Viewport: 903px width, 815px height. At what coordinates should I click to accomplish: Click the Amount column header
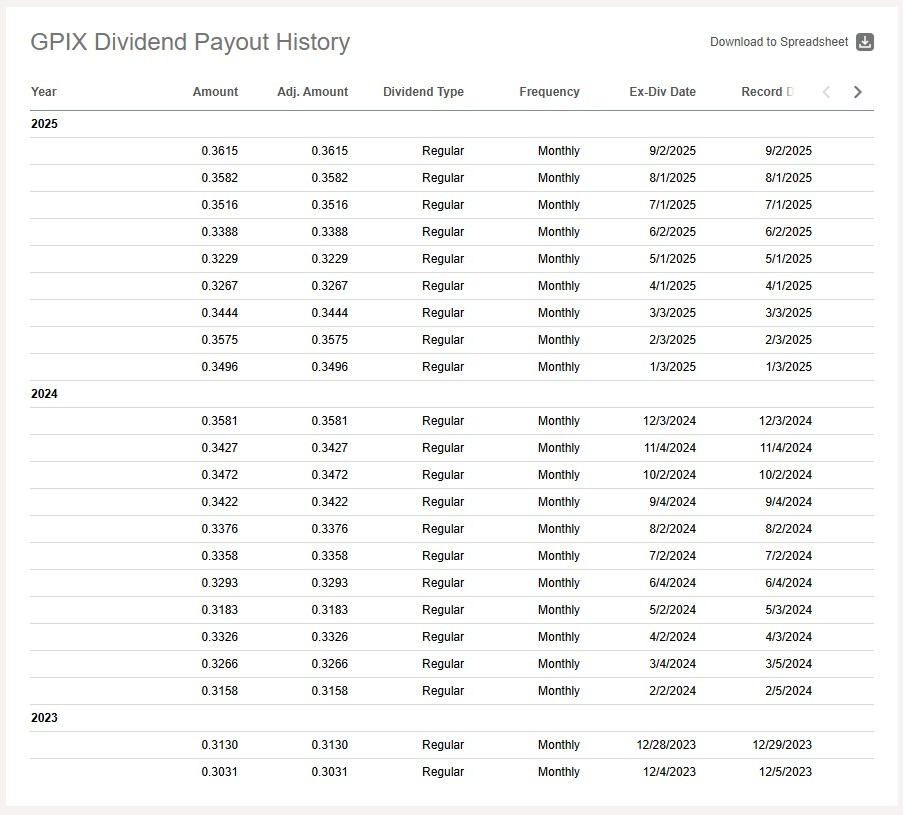click(215, 92)
